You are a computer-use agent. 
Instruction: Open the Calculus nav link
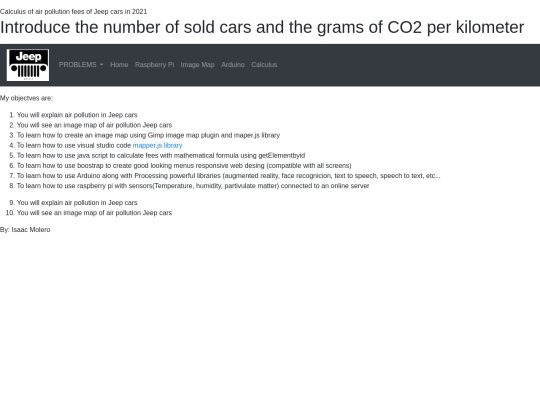coord(264,65)
